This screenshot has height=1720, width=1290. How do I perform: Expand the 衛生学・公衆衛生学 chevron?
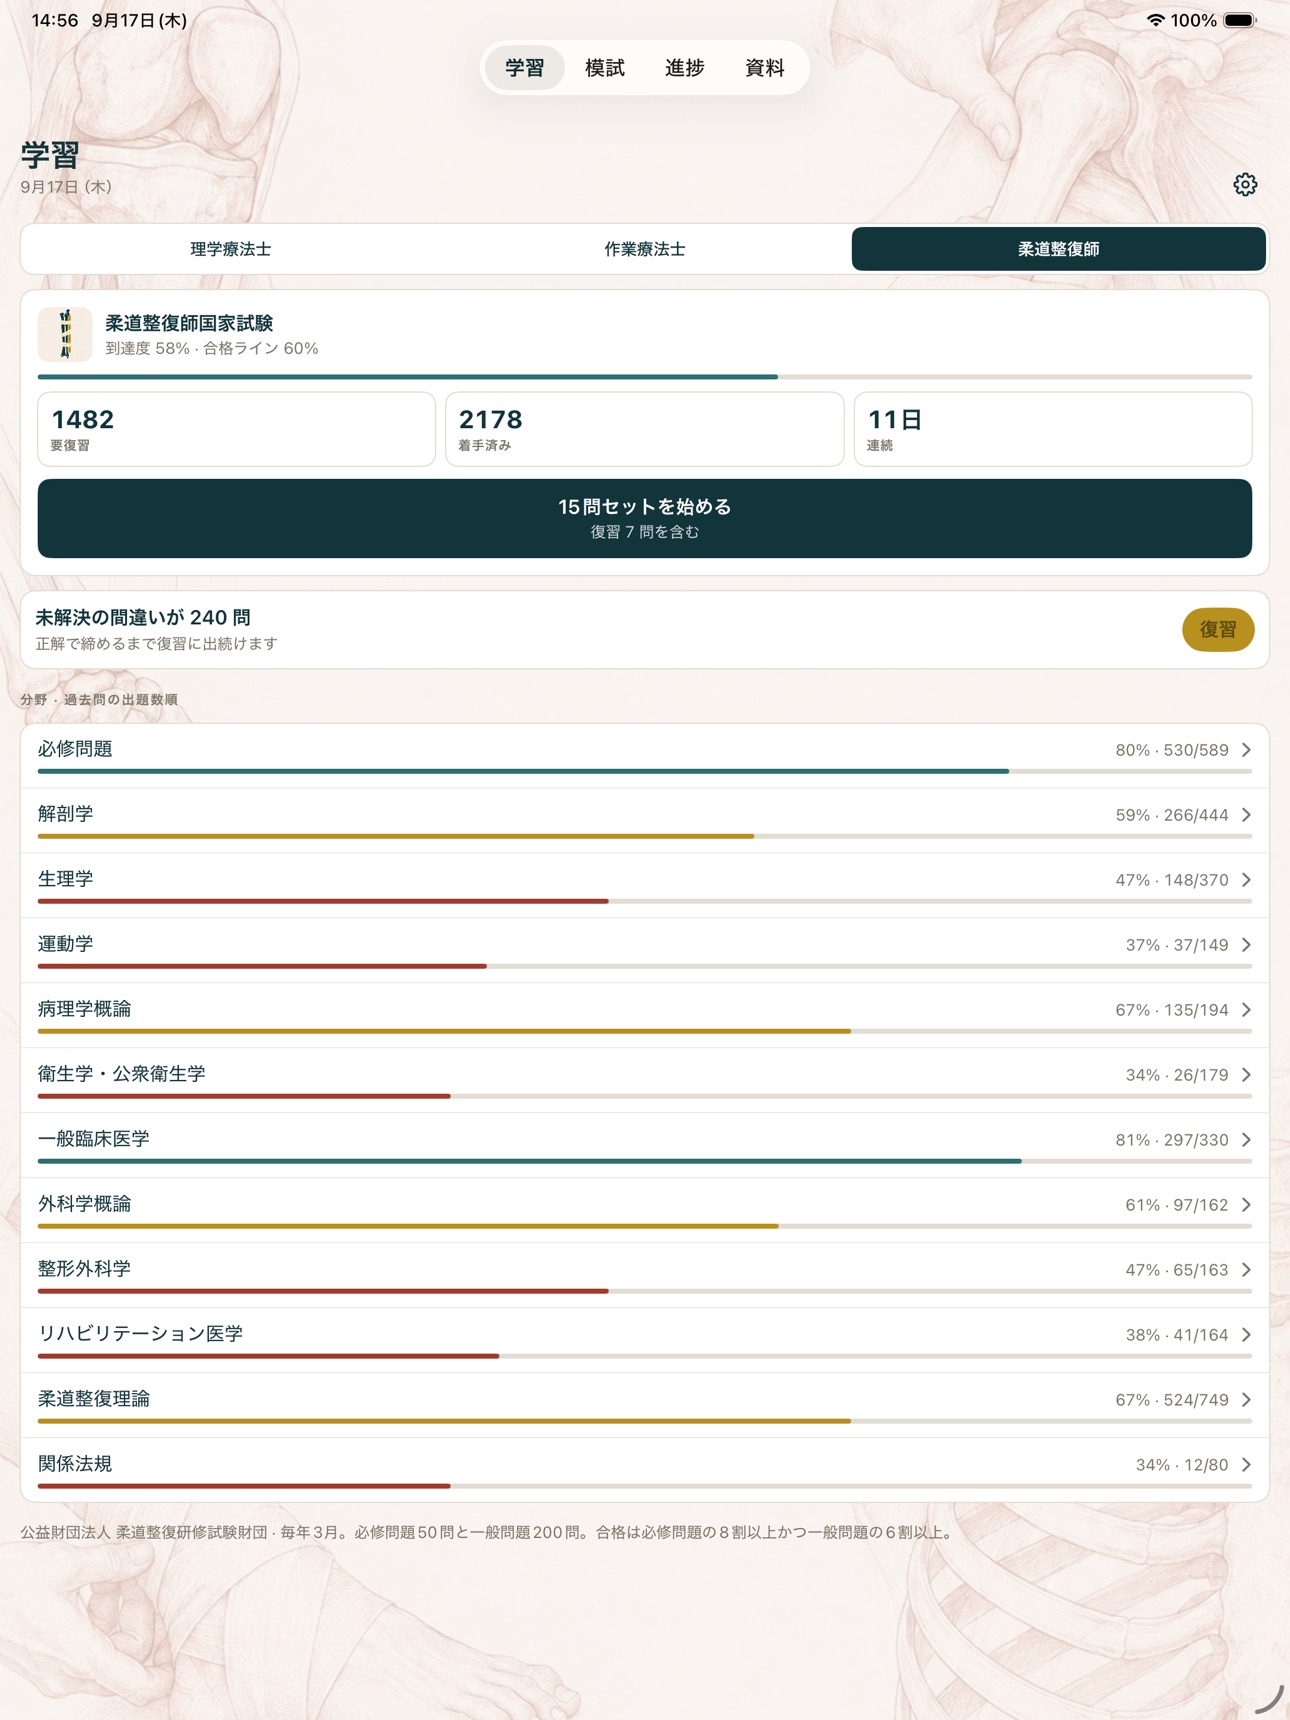(x=1246, y=1075)
